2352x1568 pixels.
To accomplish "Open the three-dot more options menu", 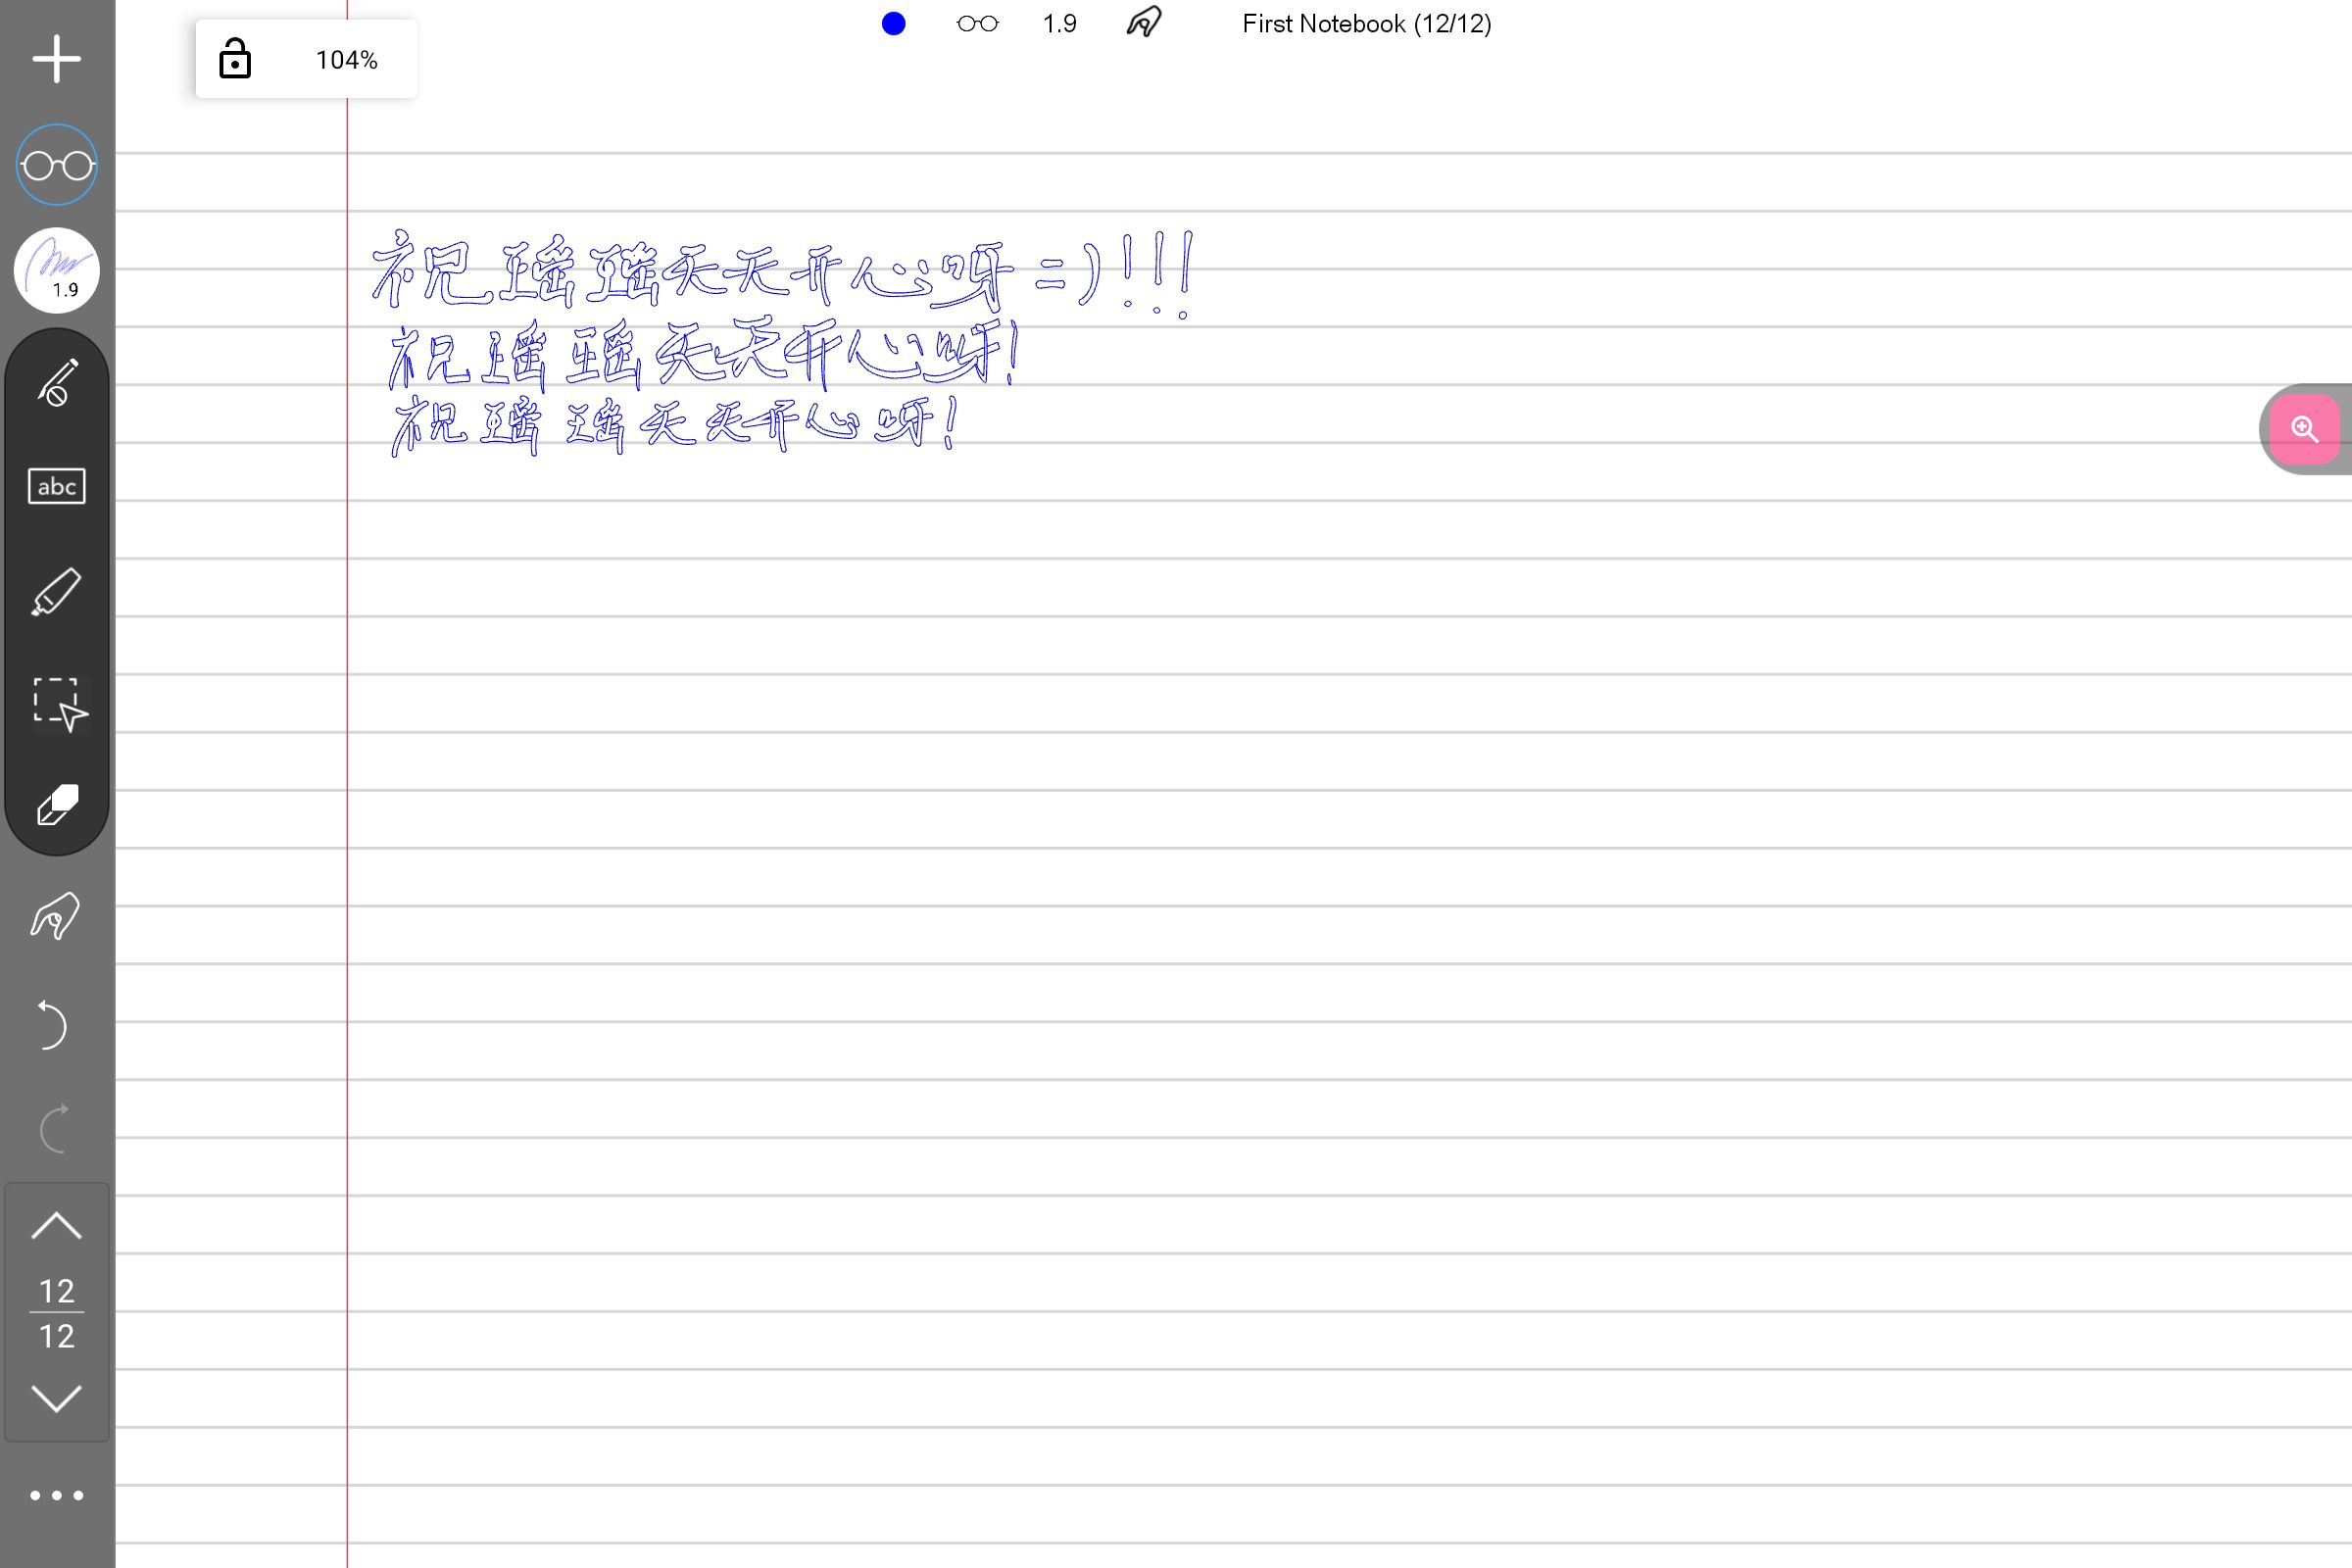I will [x=57, y=1496].
